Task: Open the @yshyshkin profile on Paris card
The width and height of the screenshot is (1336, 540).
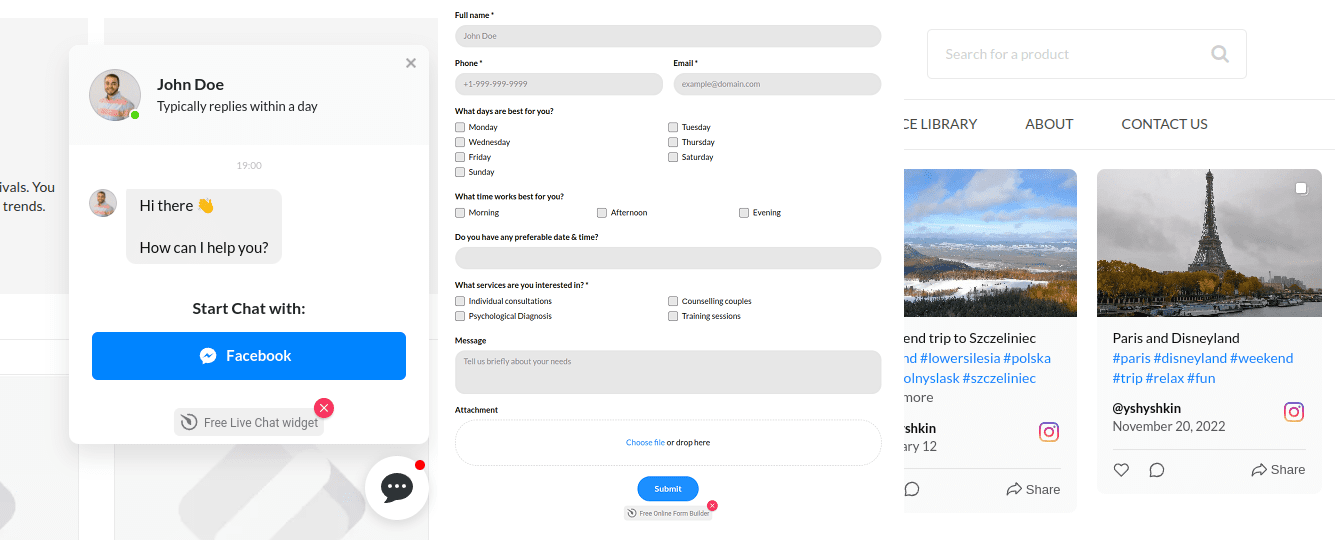Action: tap(1147, 408)
